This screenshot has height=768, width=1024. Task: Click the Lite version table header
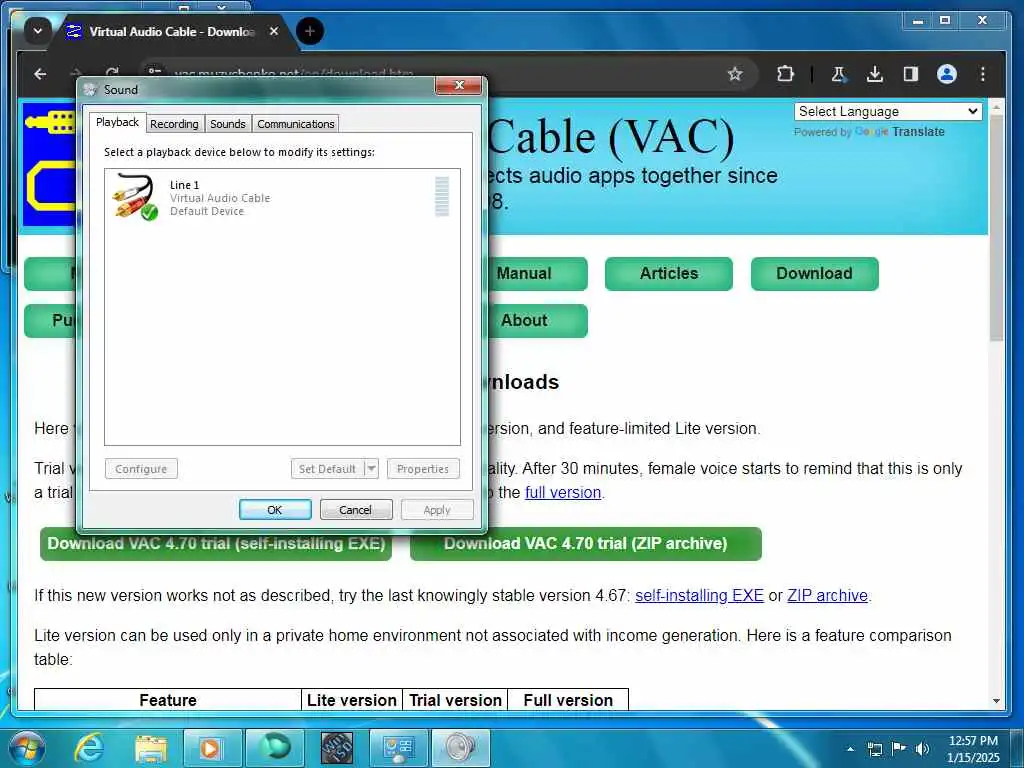click(352, 700)
